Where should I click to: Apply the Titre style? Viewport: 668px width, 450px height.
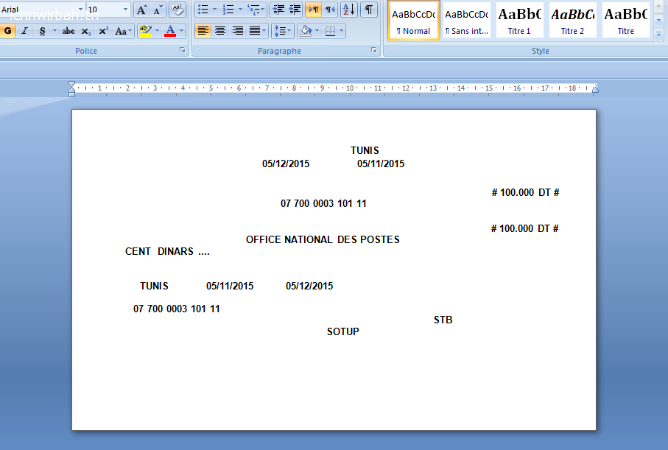625,20
